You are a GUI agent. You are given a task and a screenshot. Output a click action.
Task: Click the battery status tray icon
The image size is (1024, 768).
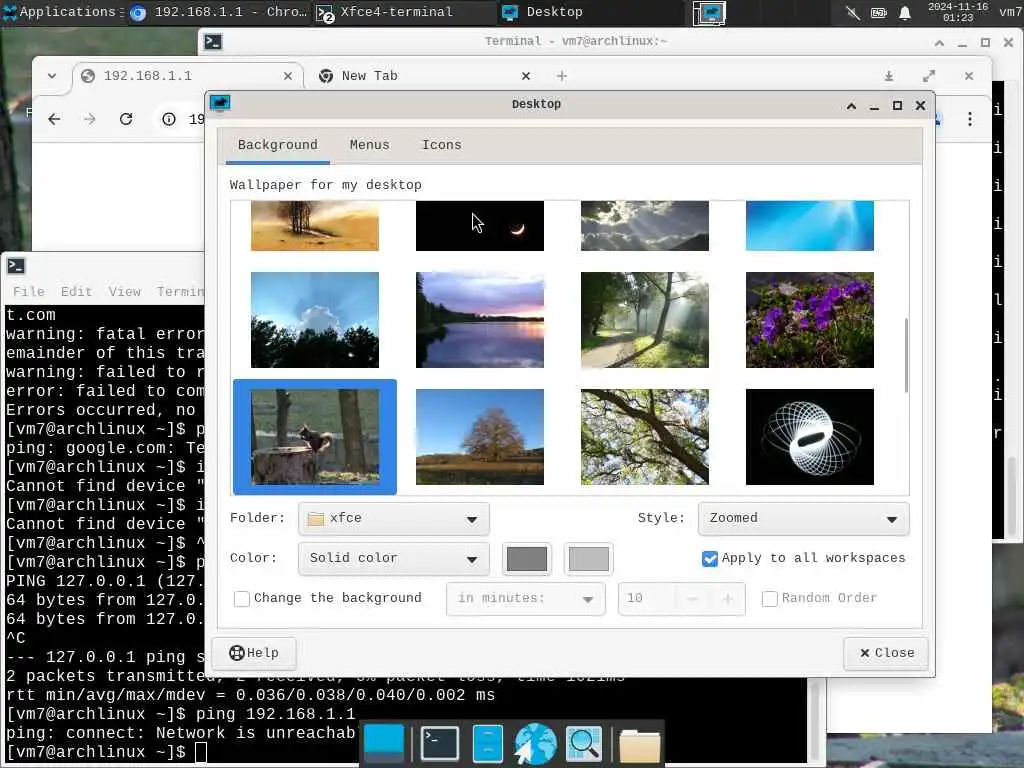click(x=879, y=12)
